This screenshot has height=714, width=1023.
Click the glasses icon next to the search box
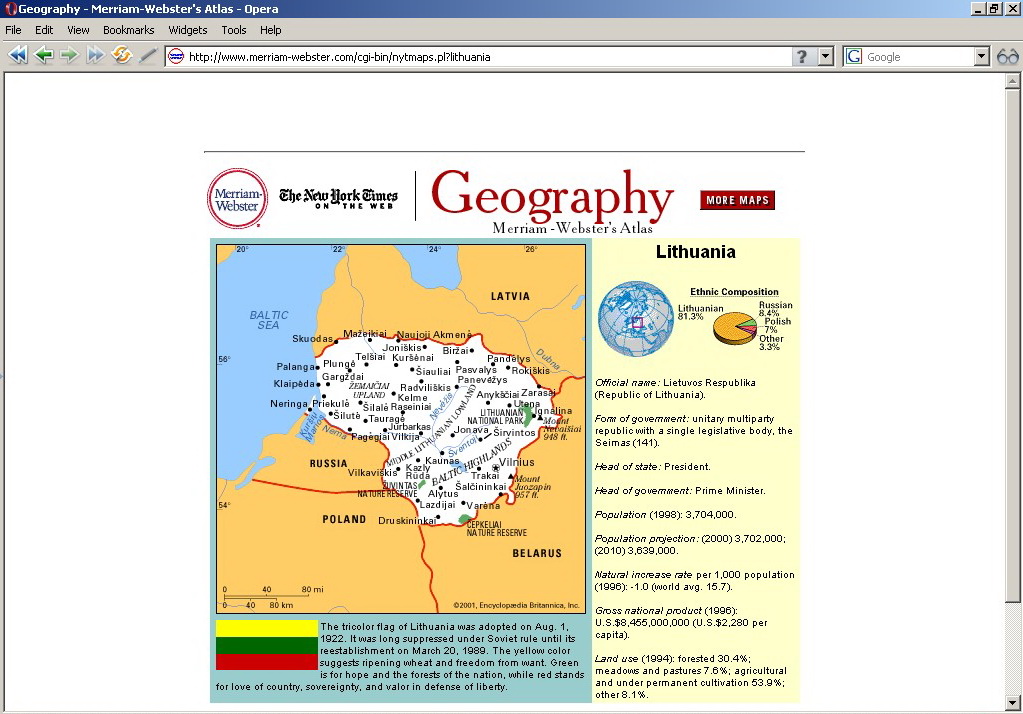click(1007, 57)
